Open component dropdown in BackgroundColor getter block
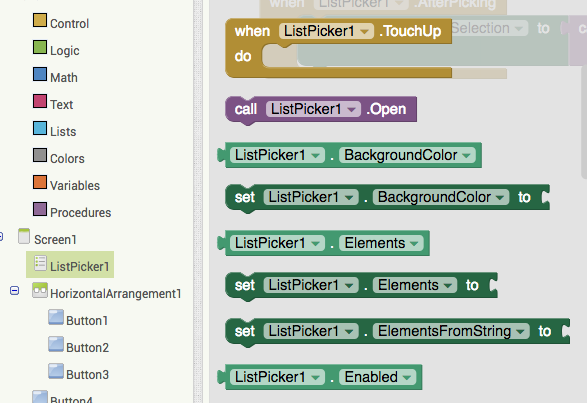 [277, 155]
